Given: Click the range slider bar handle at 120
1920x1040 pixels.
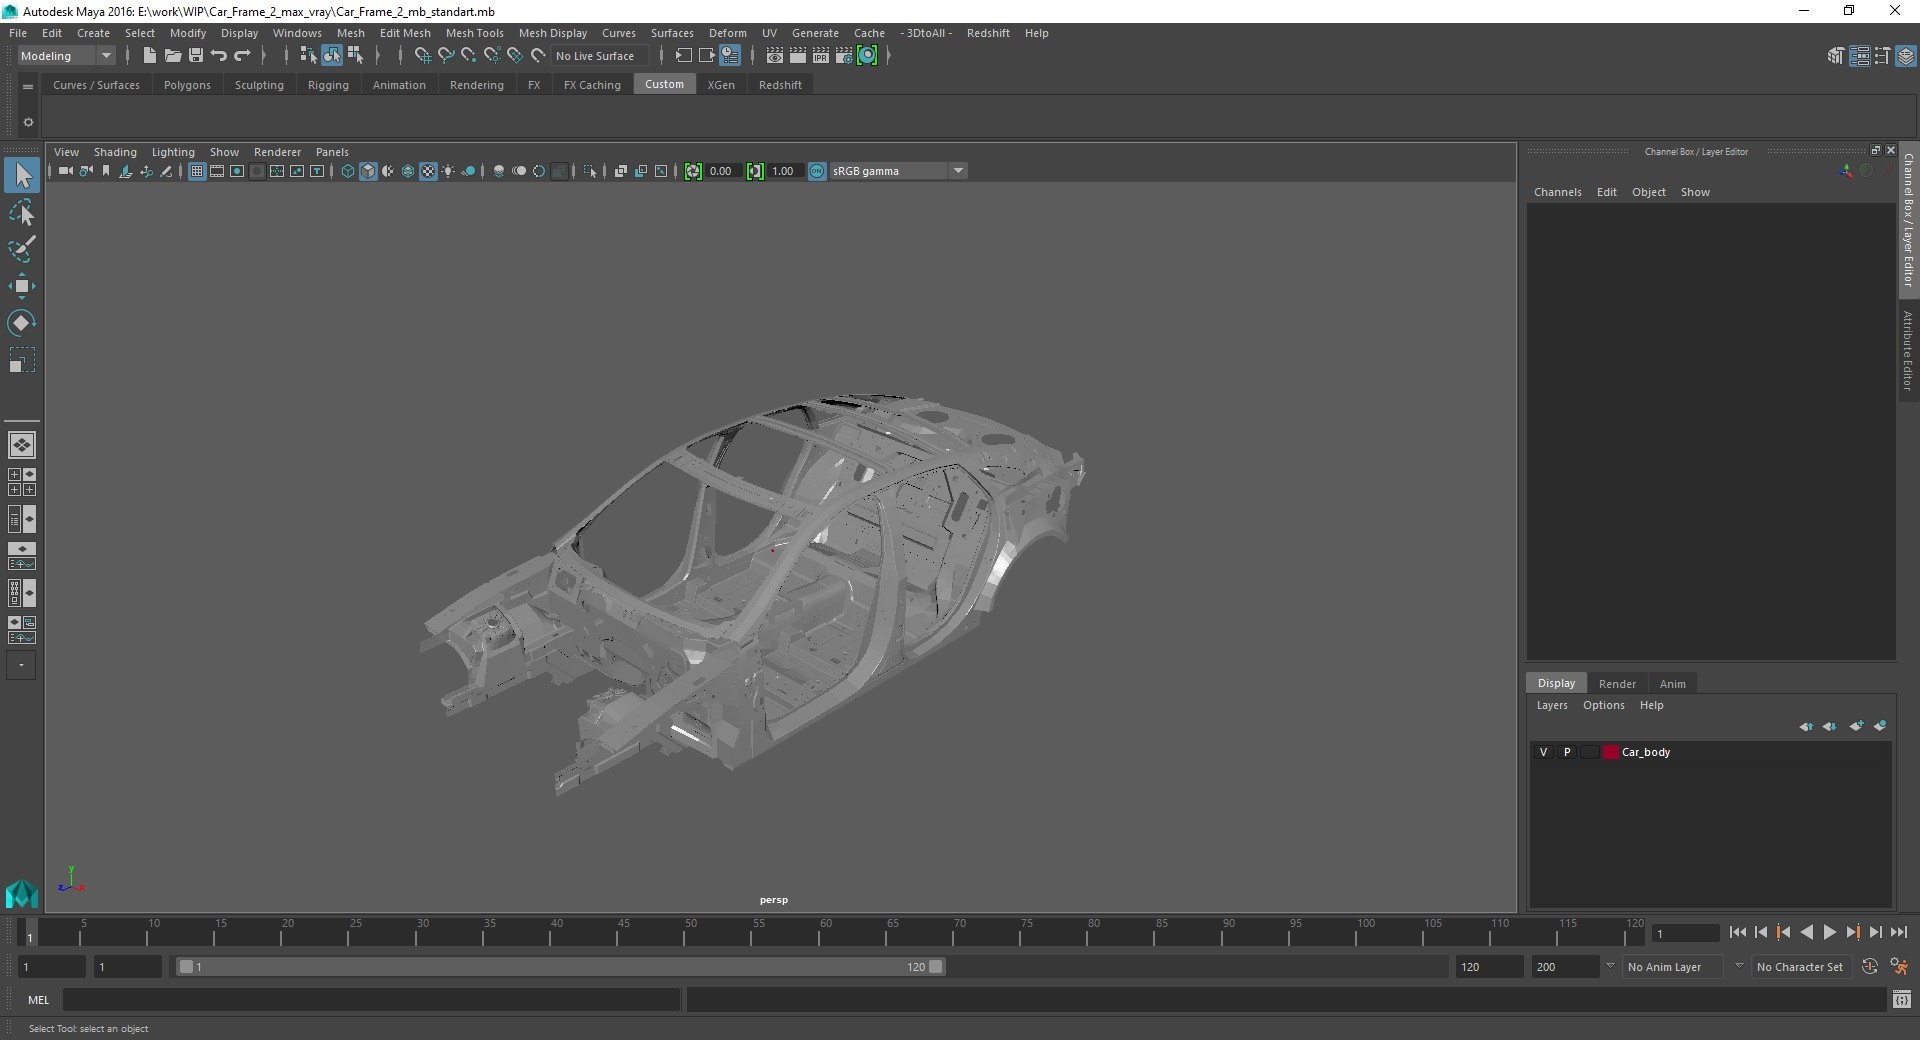Looking at the screenshot, I should [935, 967].
